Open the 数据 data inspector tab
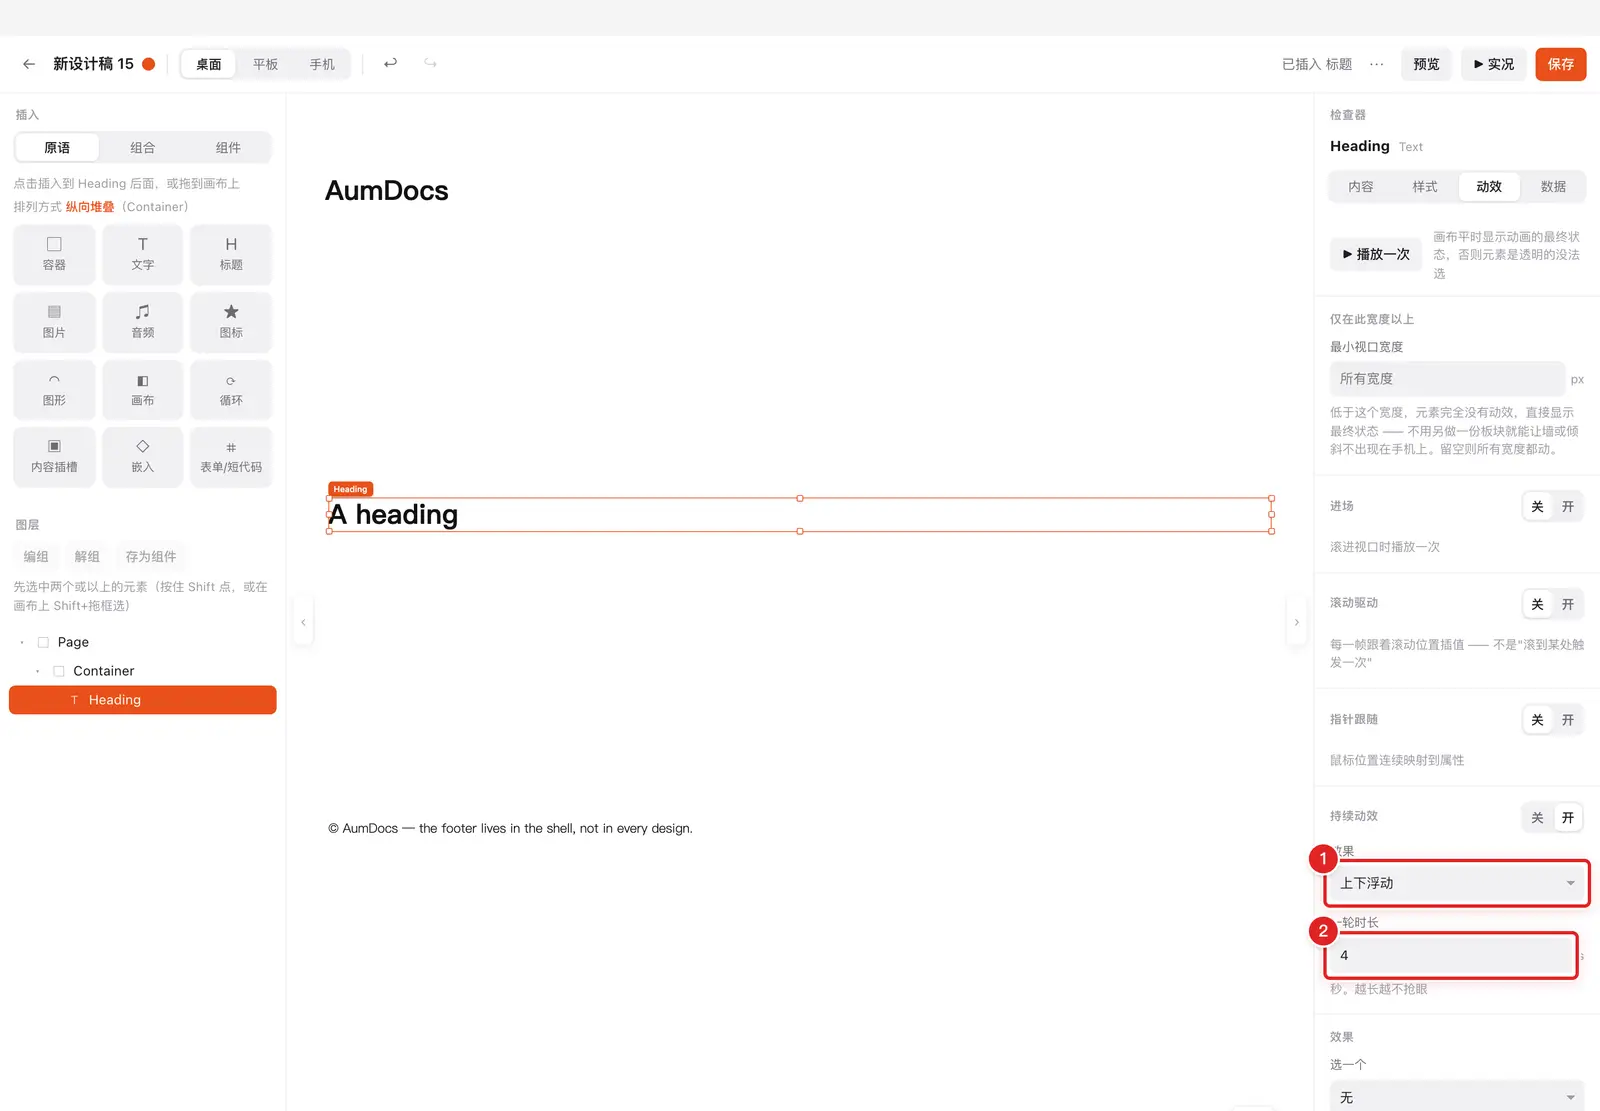1600x1111 pixels. pos(1553,187)
